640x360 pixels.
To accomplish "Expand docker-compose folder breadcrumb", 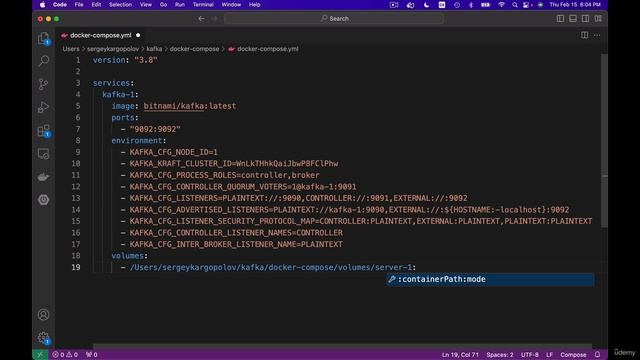I will point(194,49).
